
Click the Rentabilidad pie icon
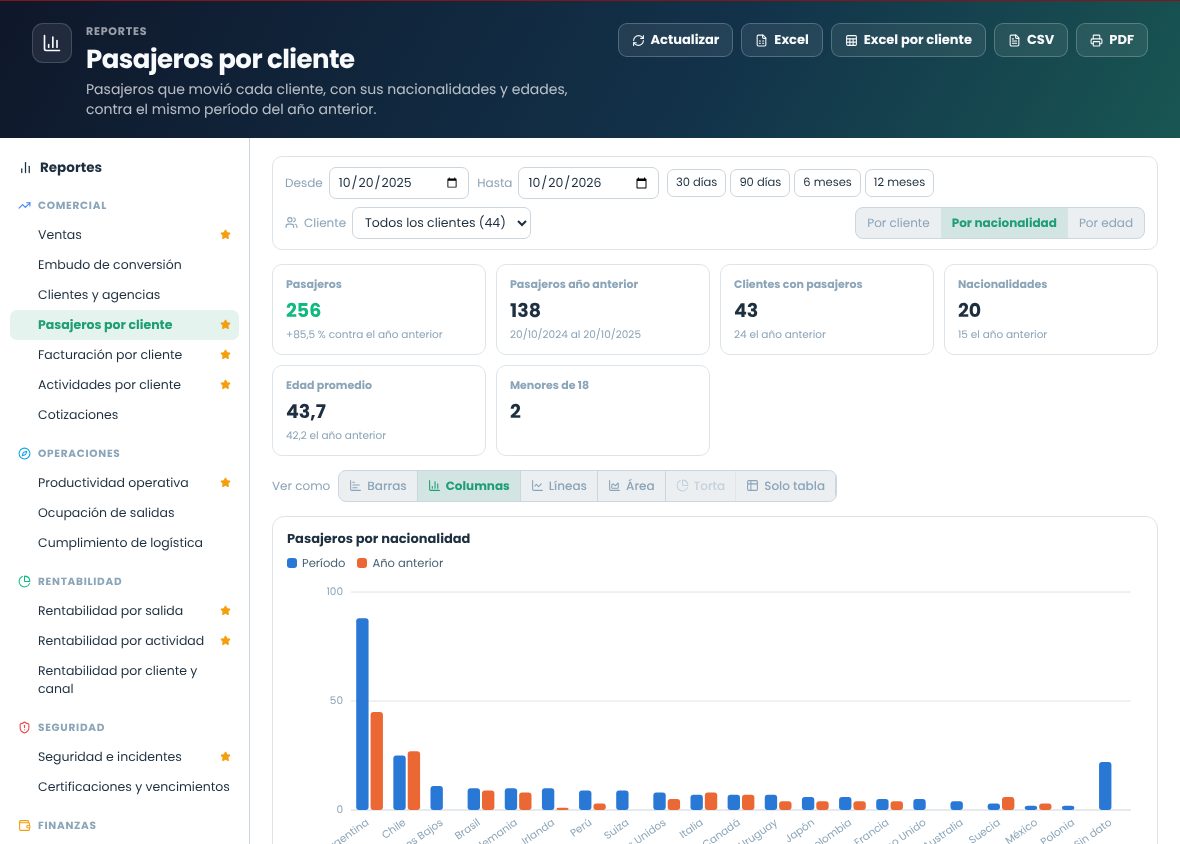click(x=25, y=581)
